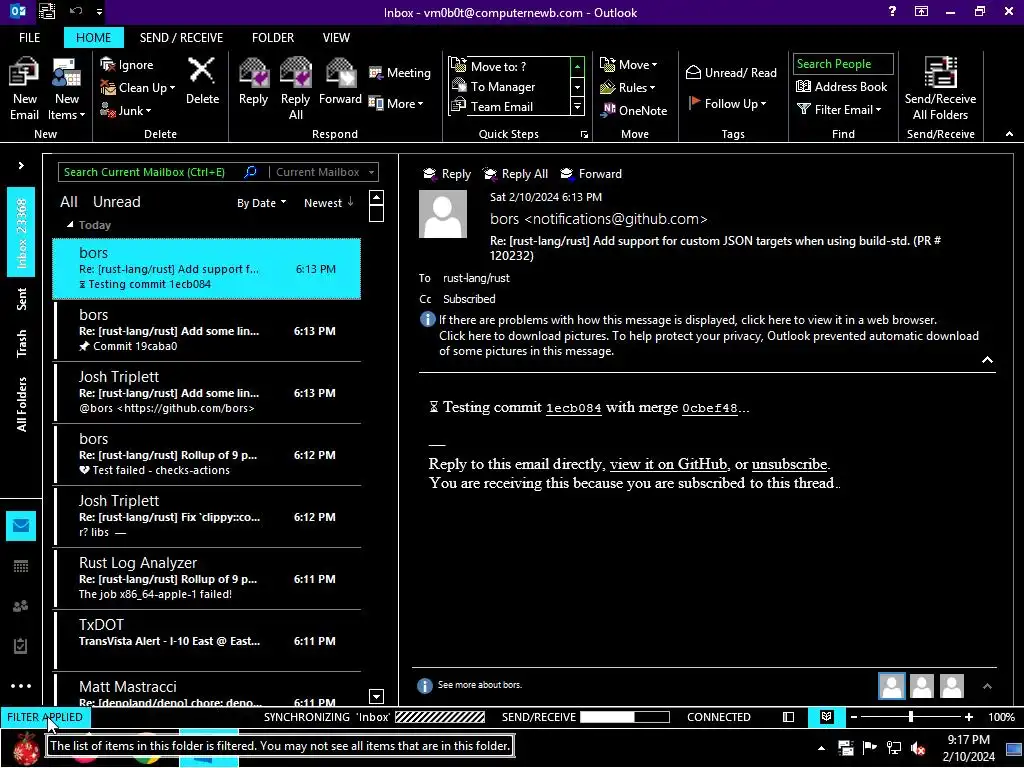Screen dimensions: 1024x768
Task: Open the Filter Email dropdown
Action: click(839, 110)
